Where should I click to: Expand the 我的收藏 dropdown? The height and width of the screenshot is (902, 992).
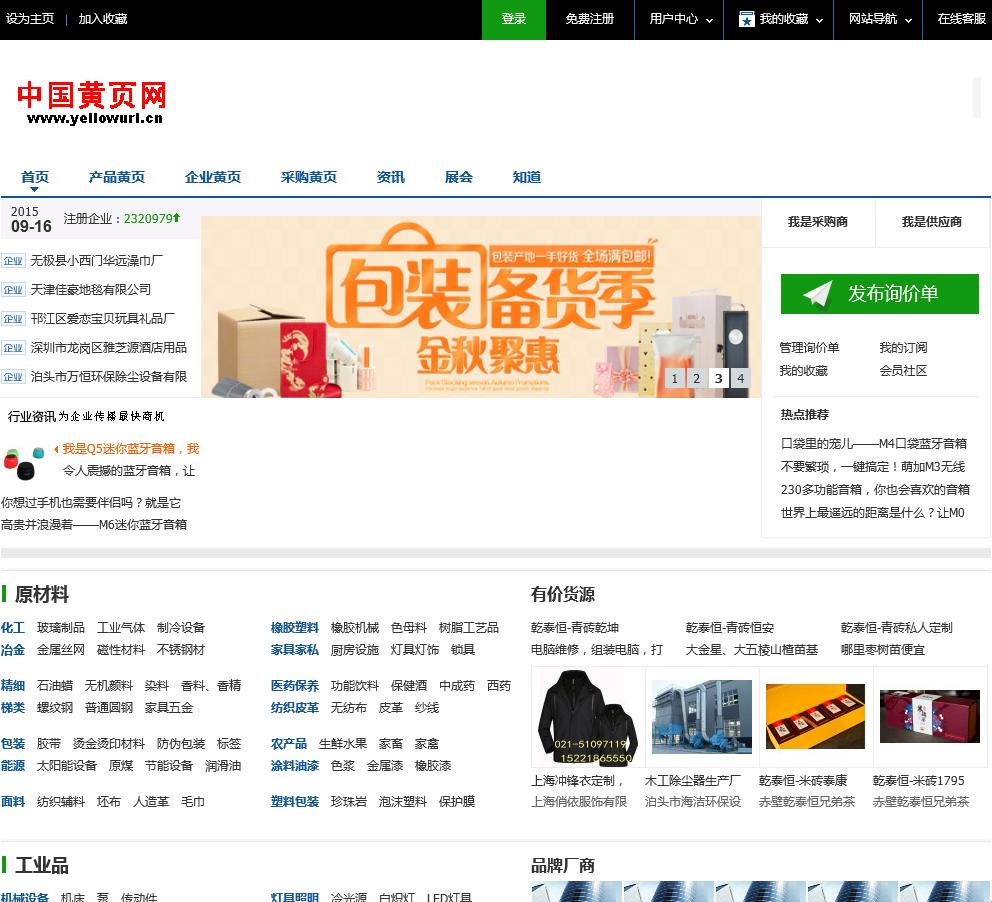[778, 19]
